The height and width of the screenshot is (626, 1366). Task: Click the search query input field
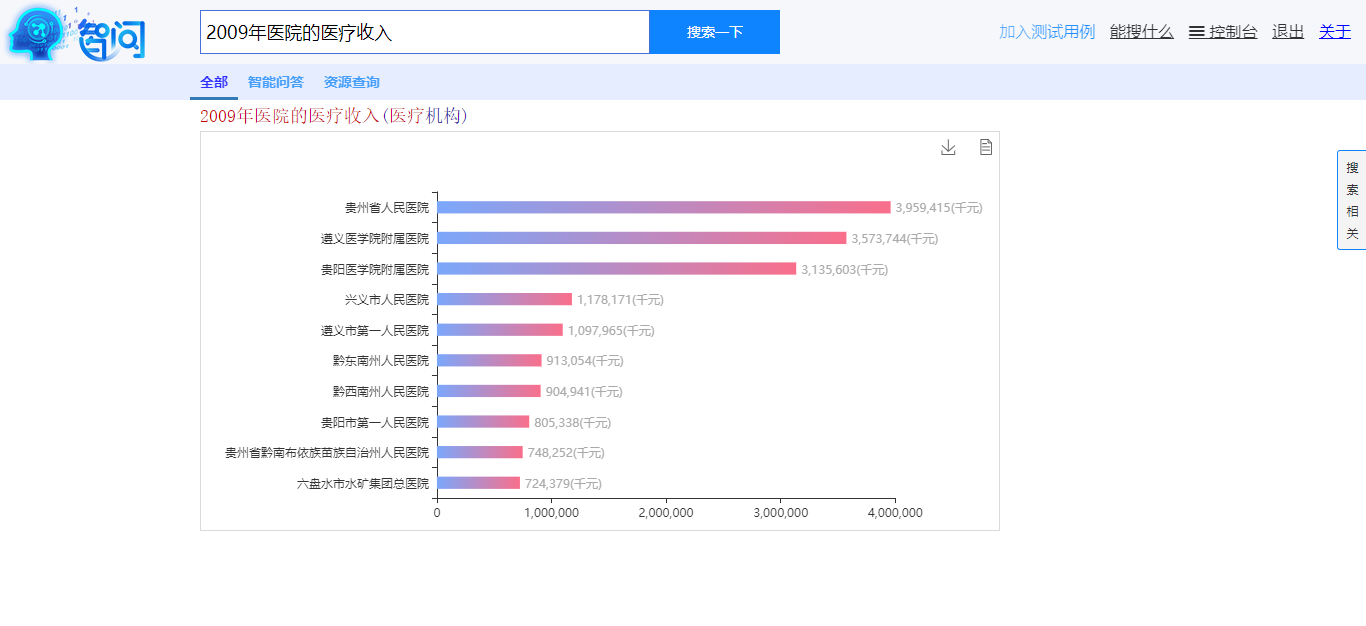click(x=425, y=32)
